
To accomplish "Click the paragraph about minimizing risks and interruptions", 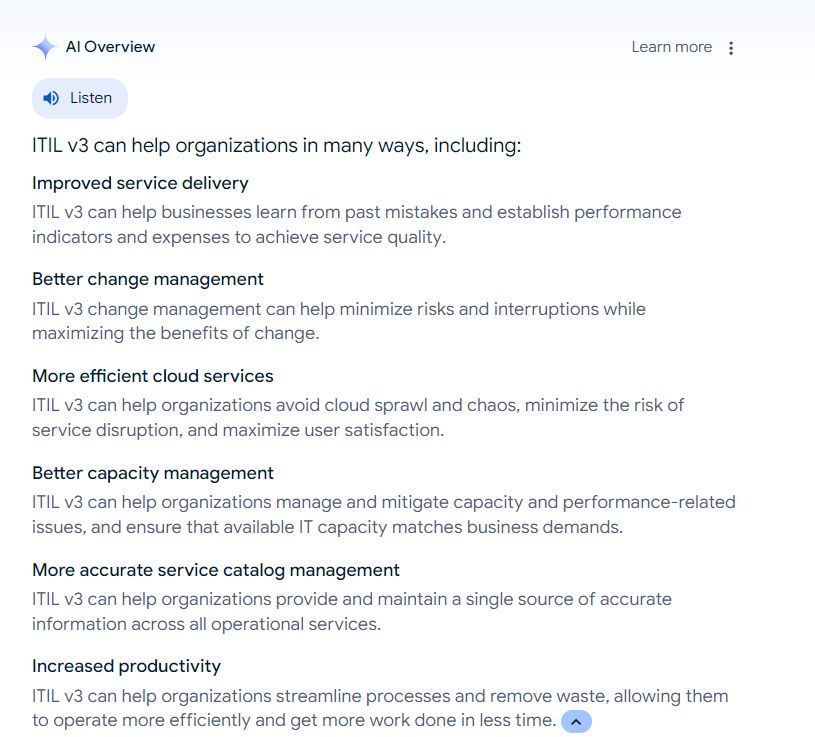I will (x=338, y=321).
